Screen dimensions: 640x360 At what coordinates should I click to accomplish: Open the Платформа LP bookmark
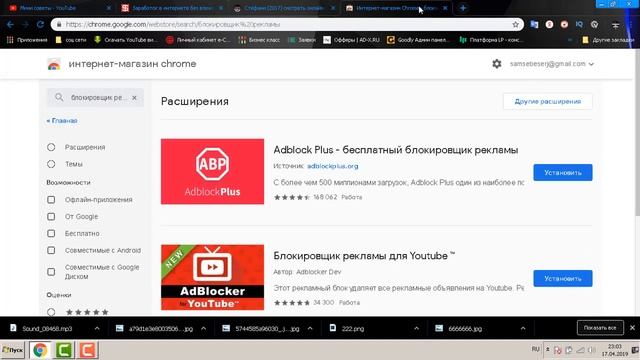pyautogui.click(x=492, y=40)
